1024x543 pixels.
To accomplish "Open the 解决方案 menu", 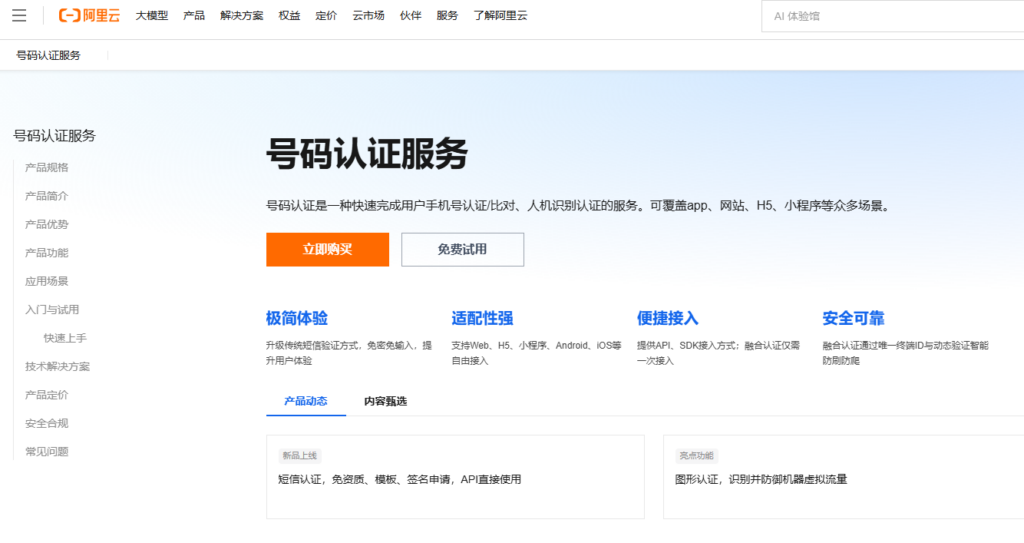I will (242, 16).
